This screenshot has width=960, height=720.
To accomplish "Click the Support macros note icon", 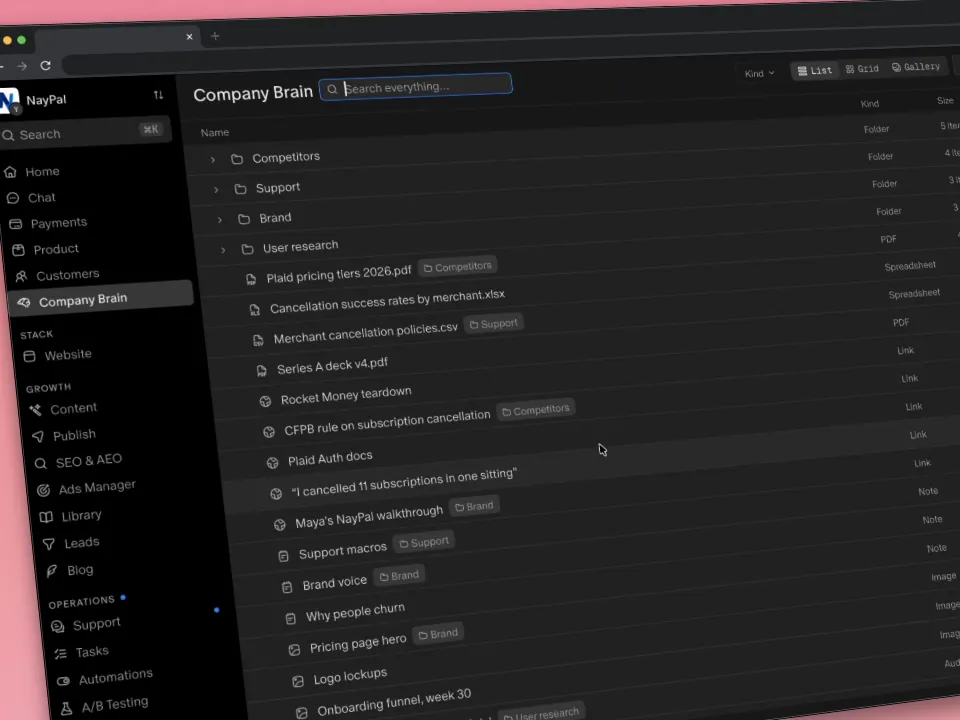I will click(x=283, y=556).
